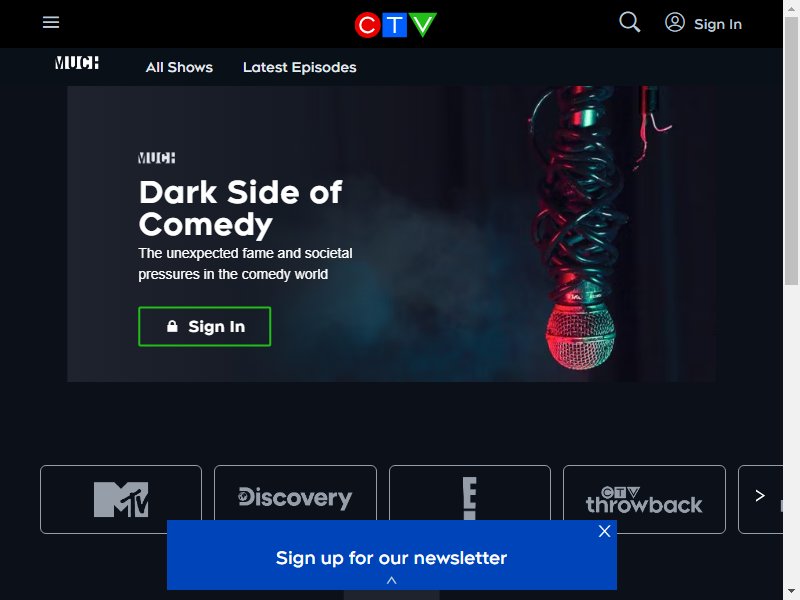Click the green-outlined Sign In button
The image size is (800, 600).
(x=204, y=327)
